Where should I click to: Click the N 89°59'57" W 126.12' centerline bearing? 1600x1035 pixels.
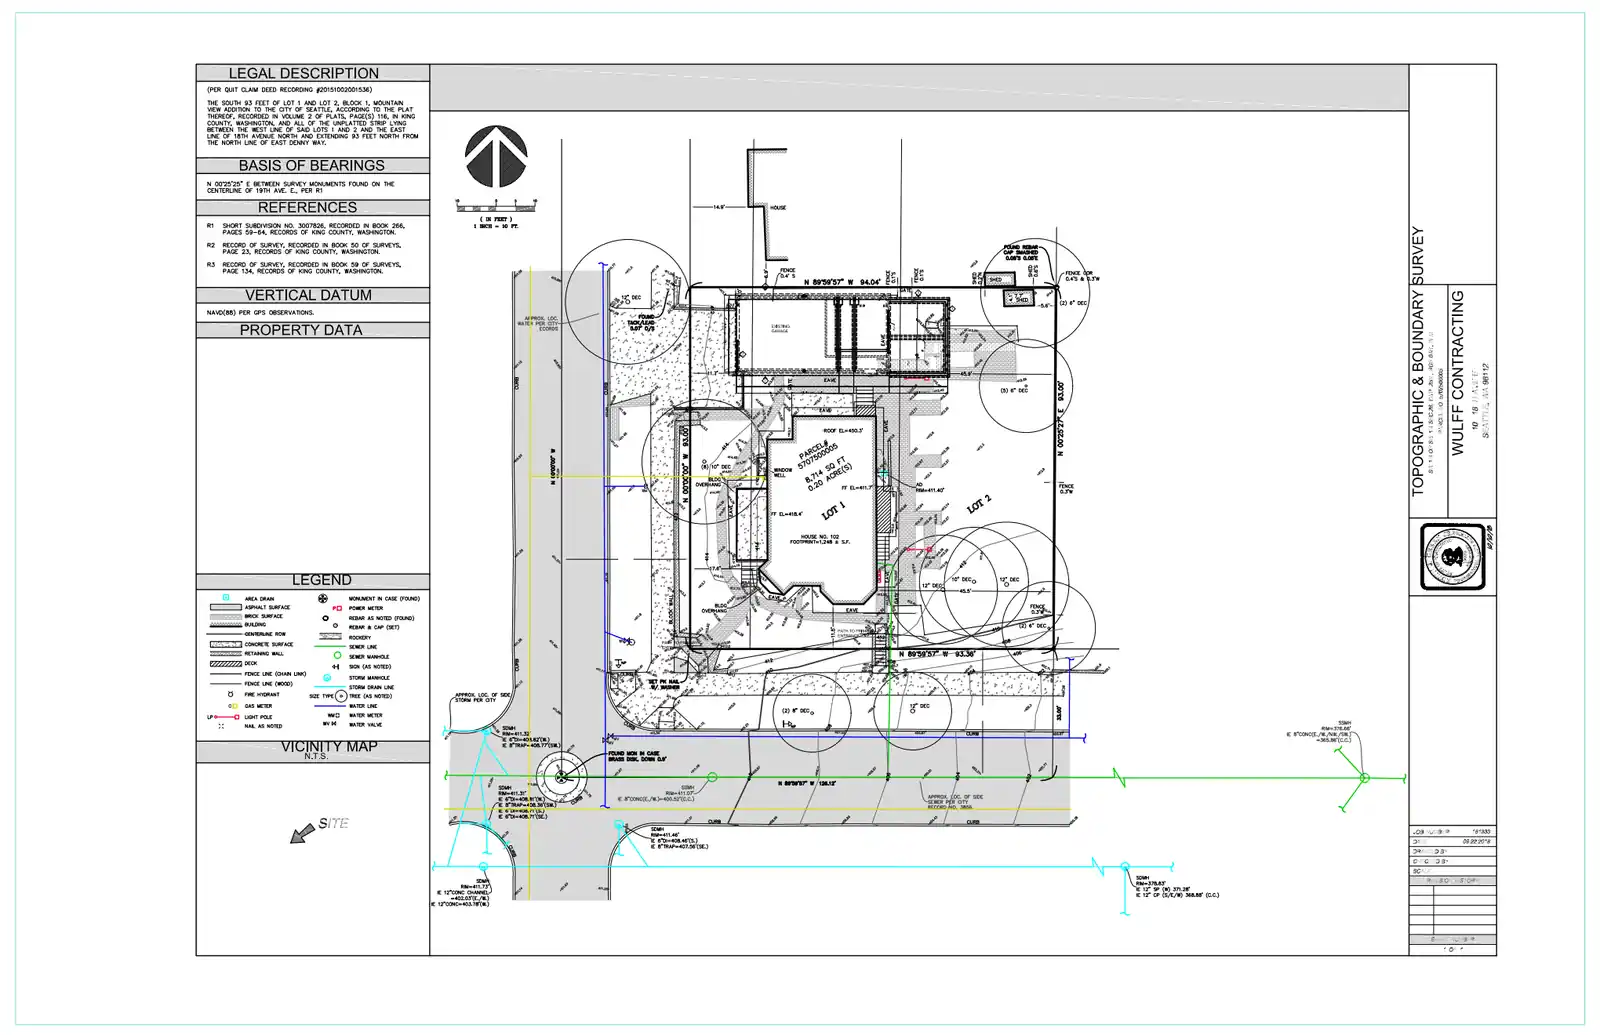point(807,783)
